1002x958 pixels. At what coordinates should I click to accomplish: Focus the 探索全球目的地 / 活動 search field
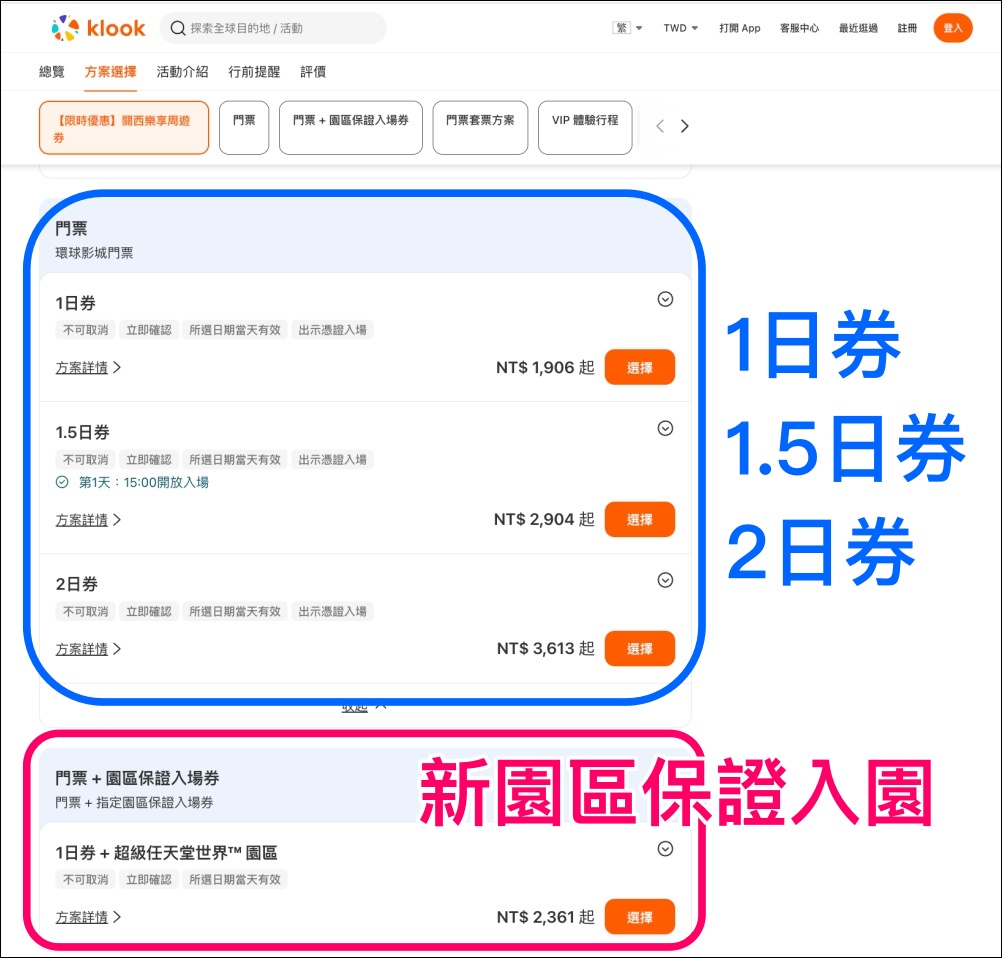273,28
